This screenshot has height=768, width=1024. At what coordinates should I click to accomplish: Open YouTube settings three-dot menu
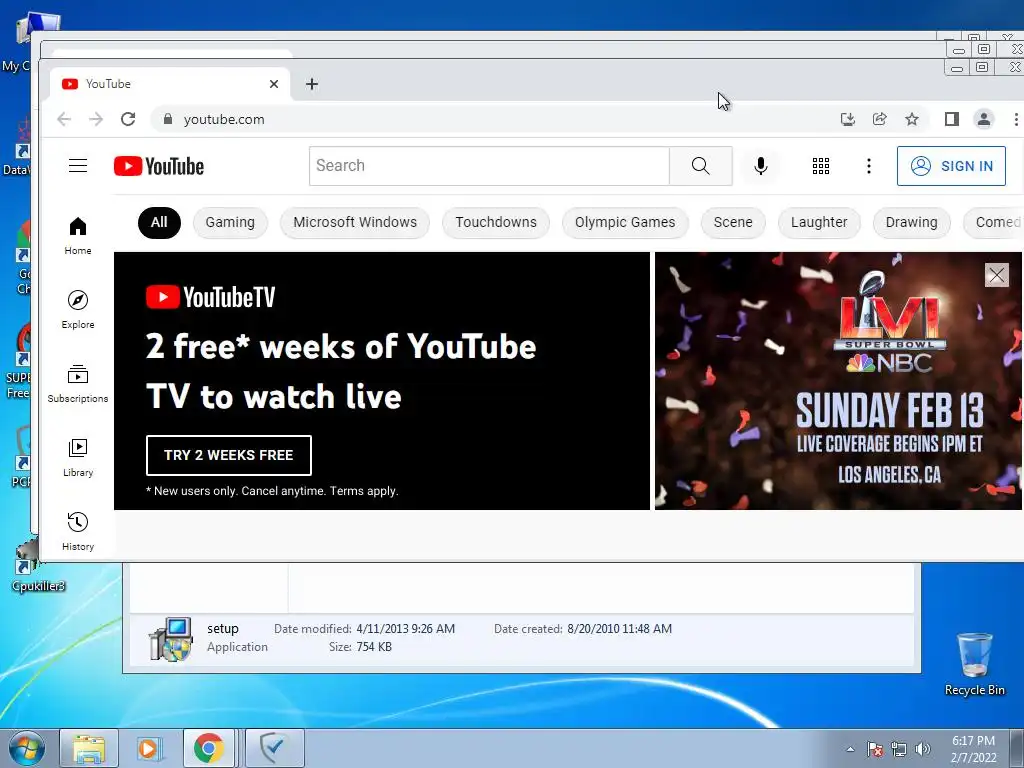(869, 166)
